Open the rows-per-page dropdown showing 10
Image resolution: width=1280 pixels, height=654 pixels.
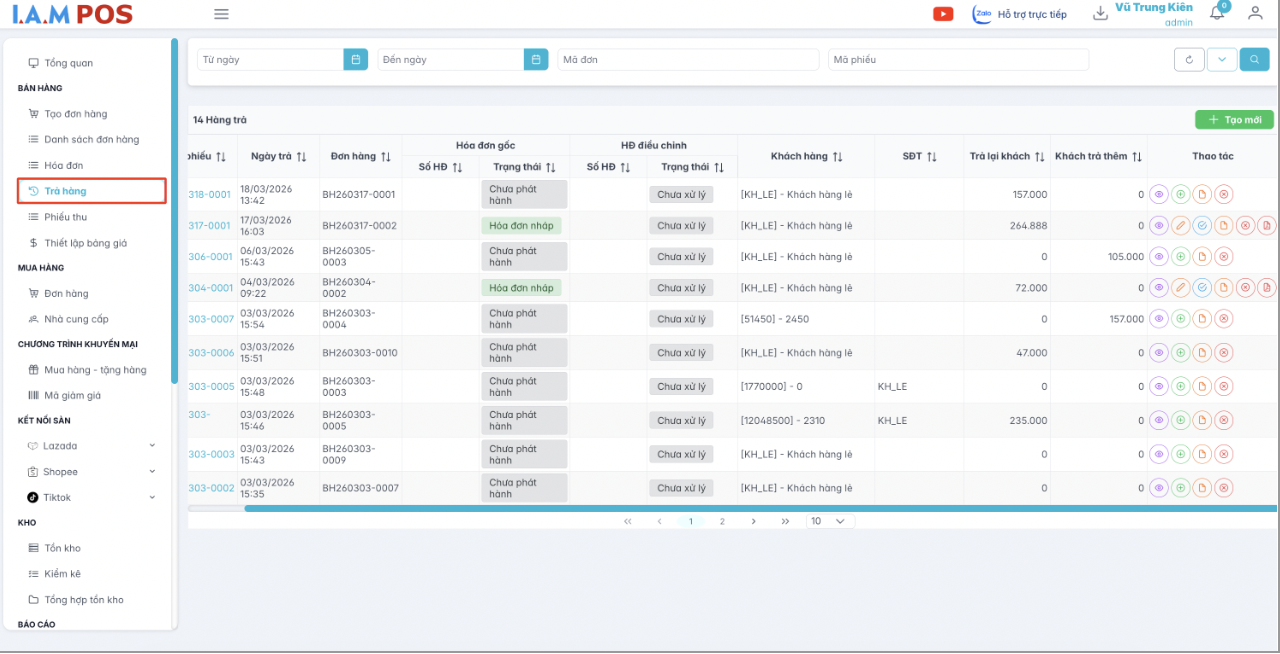pyautogui.click(x=830, y=521)
